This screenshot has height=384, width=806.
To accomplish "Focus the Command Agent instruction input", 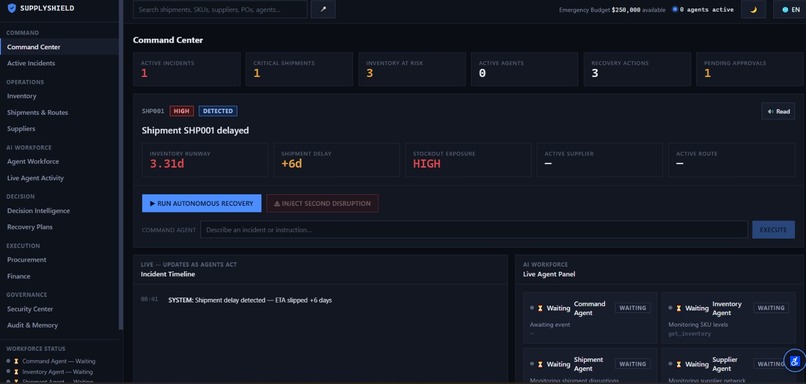I will coord(474,230).
